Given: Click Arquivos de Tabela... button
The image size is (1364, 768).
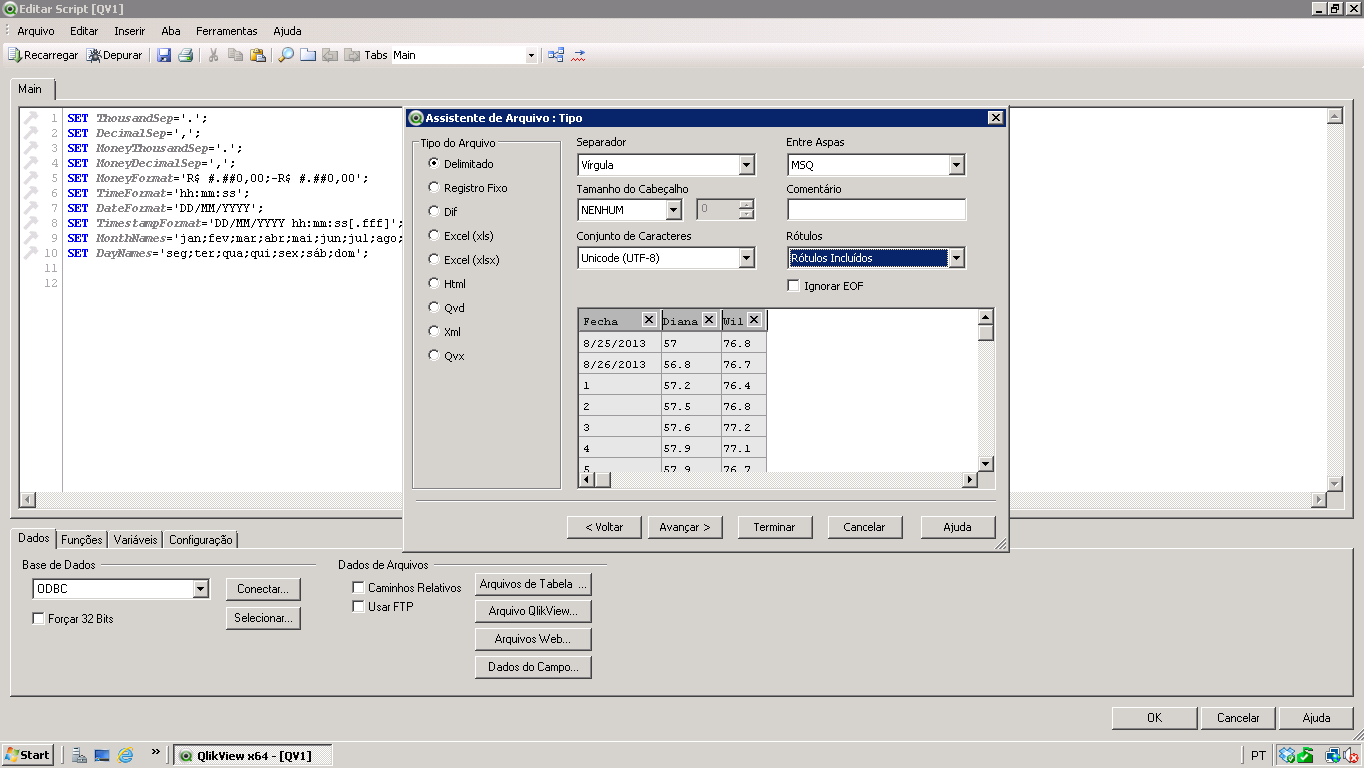Looking at the screenshot, I should point(533,584).
